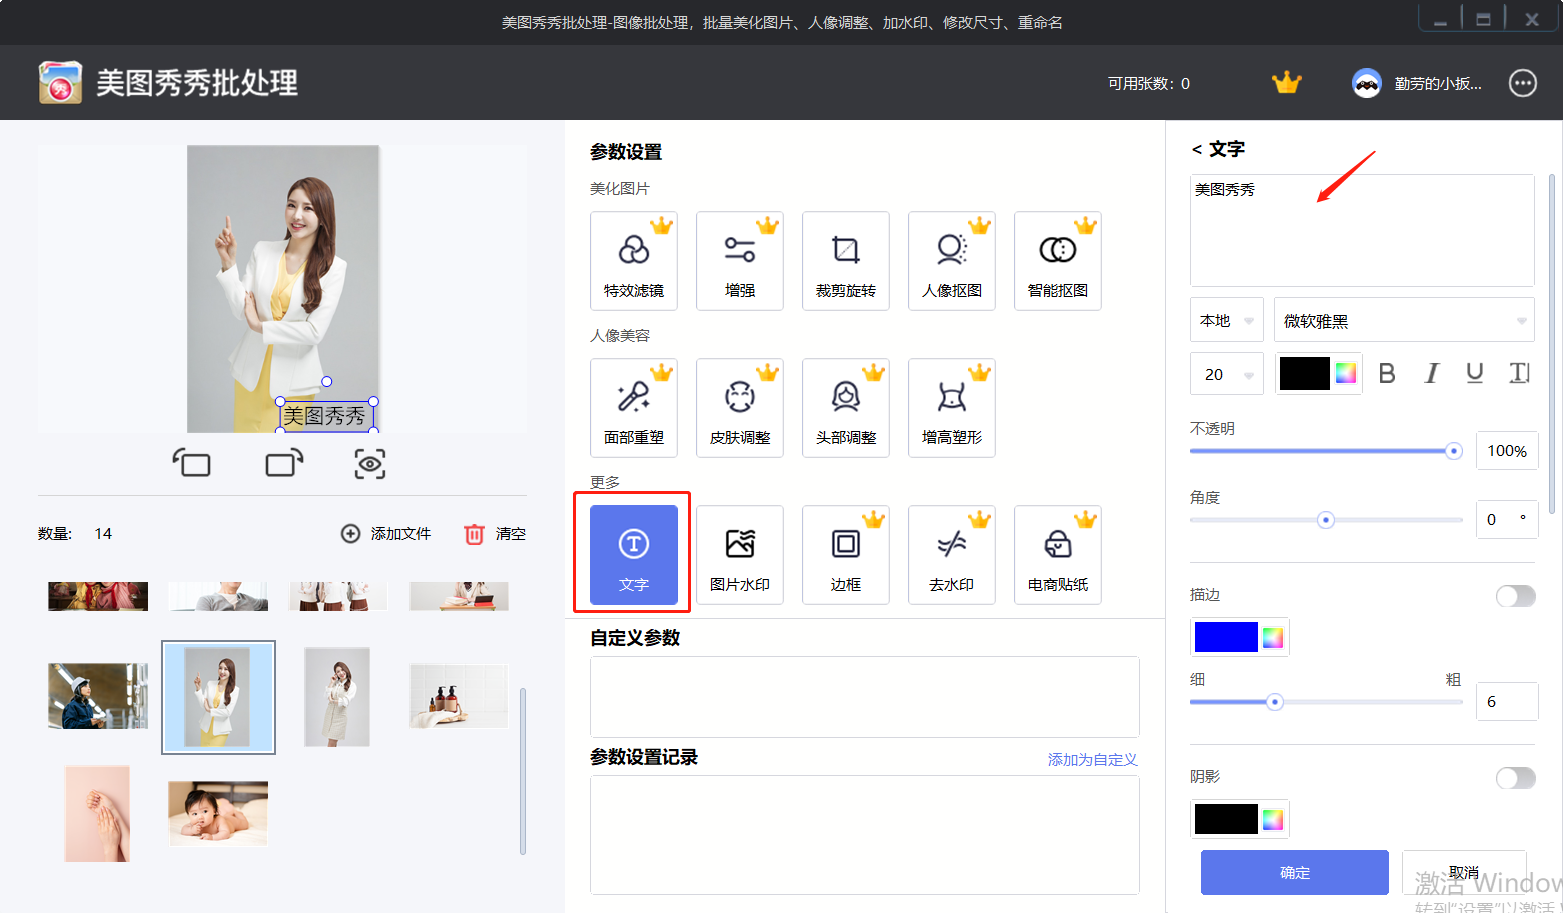Select the woman in blue jacket and cap thumbnail
This screenshot has width=1563, height=913.
pos(98,697)
